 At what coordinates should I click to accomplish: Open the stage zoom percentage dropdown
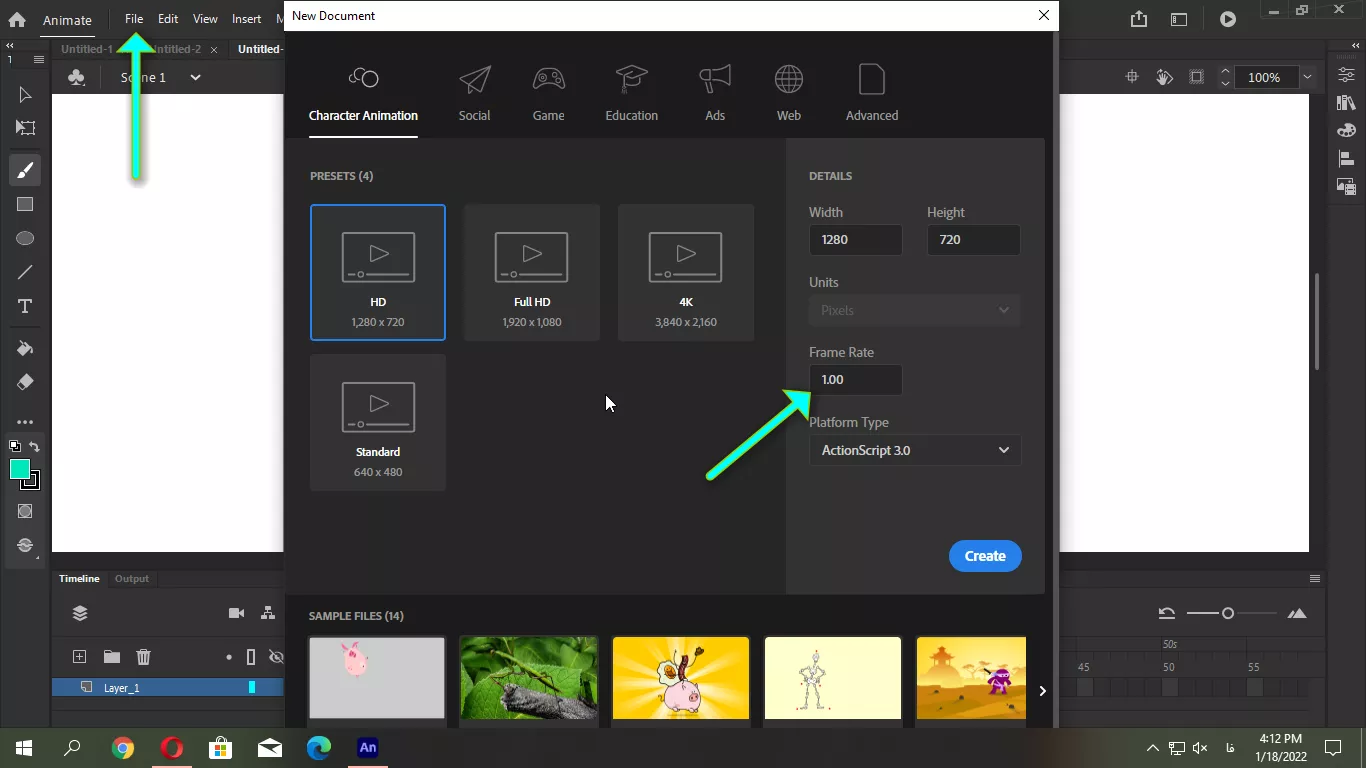click(1307, 77)
